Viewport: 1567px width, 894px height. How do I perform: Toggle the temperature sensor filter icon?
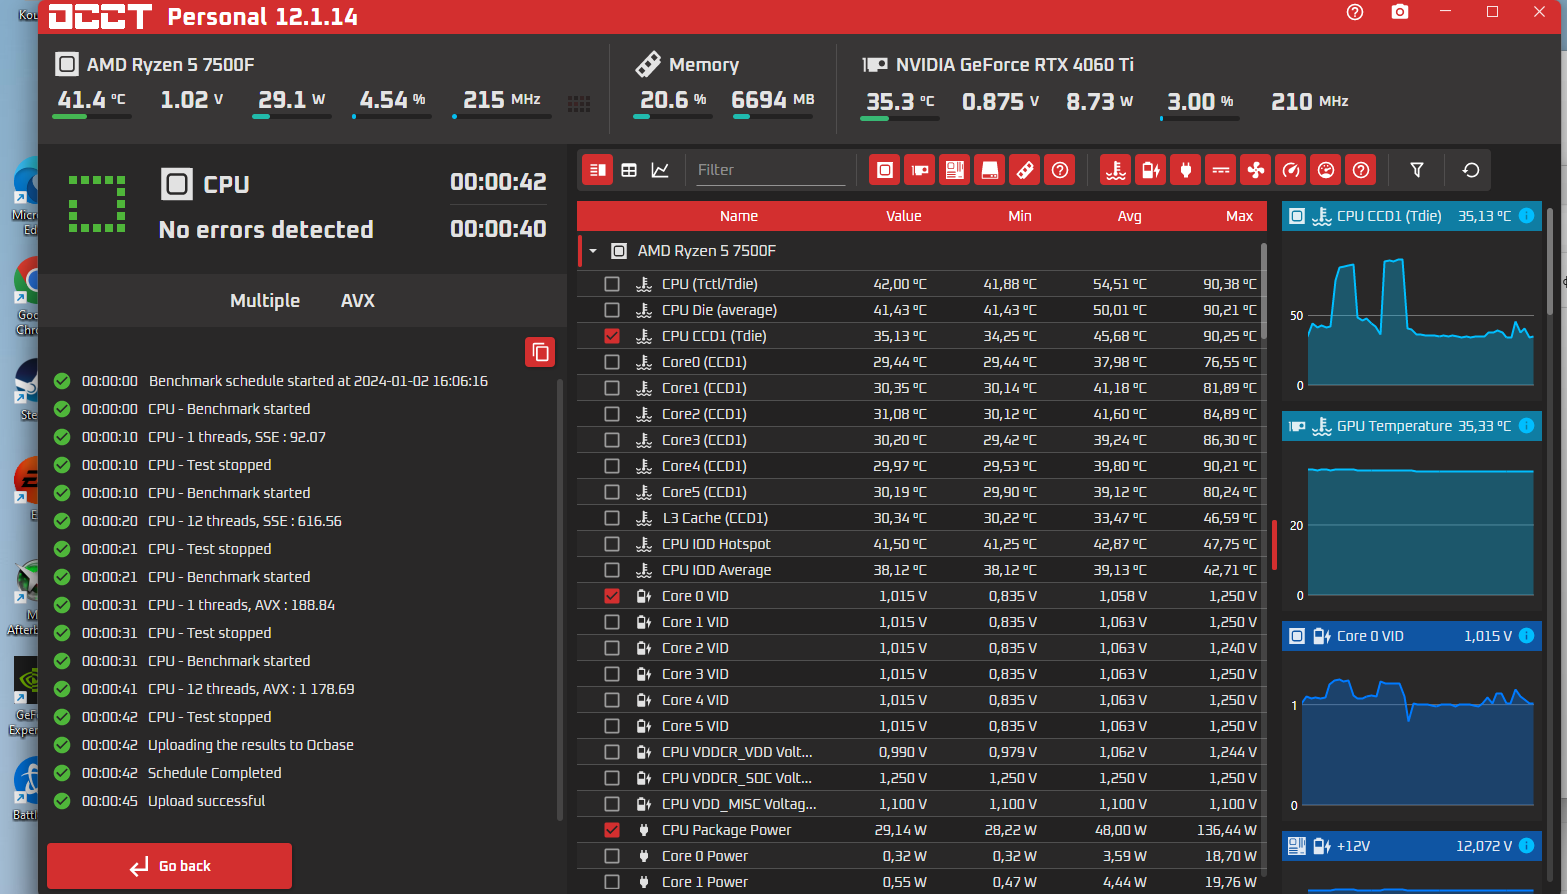click(x=1116, y=170)
